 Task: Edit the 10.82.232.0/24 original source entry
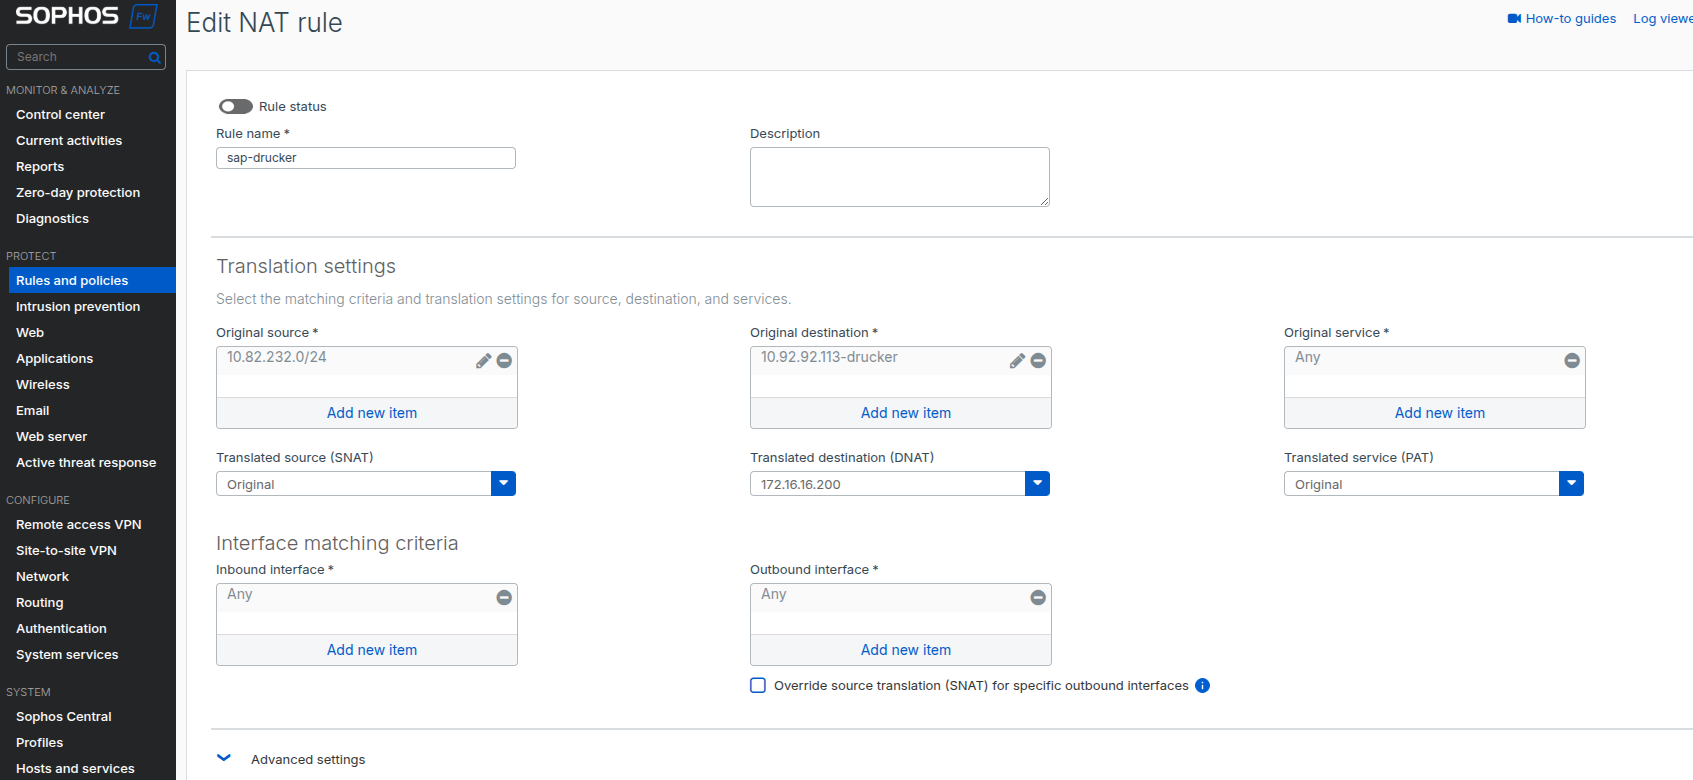tap(483, 361)
